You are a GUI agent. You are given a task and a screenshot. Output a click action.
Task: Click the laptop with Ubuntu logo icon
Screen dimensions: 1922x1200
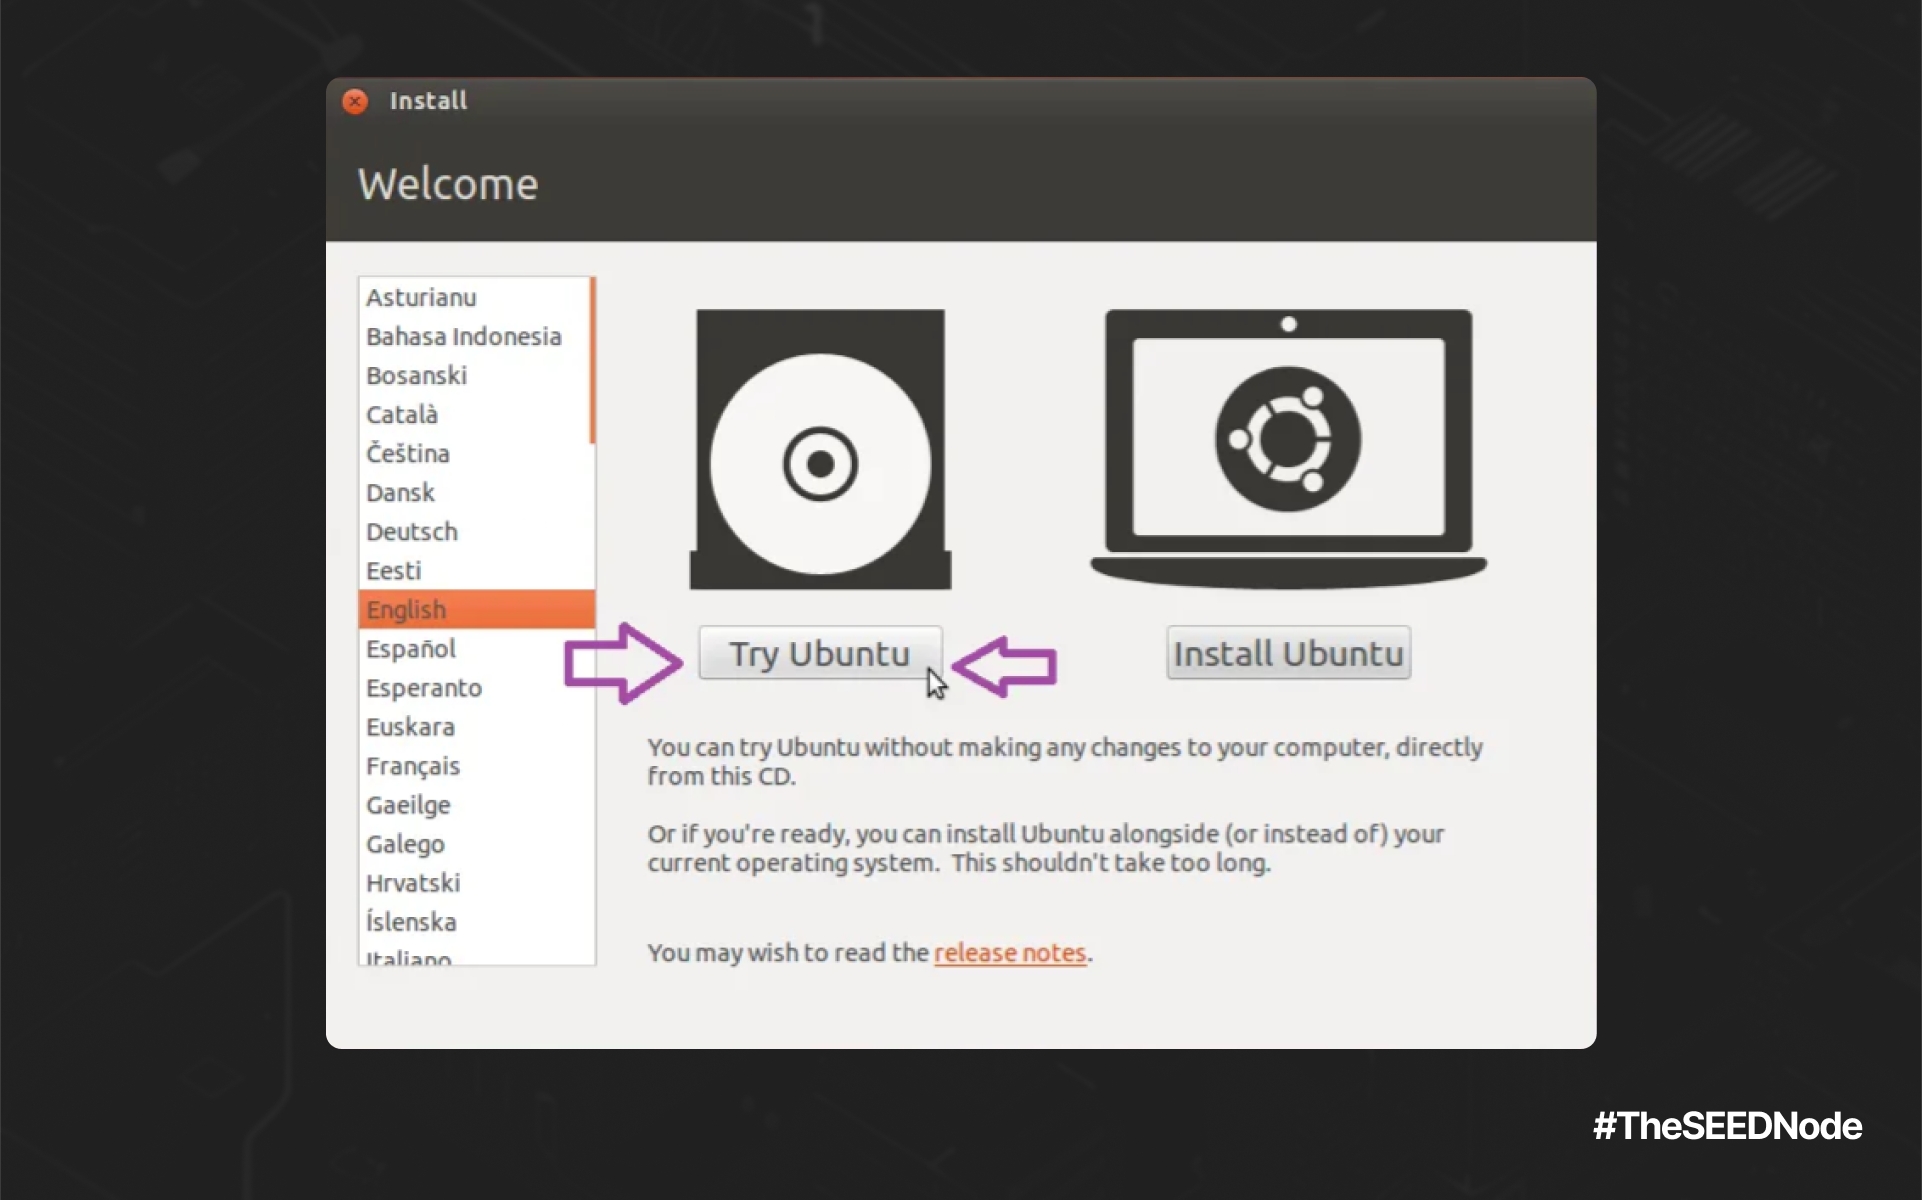point(1288,445)
